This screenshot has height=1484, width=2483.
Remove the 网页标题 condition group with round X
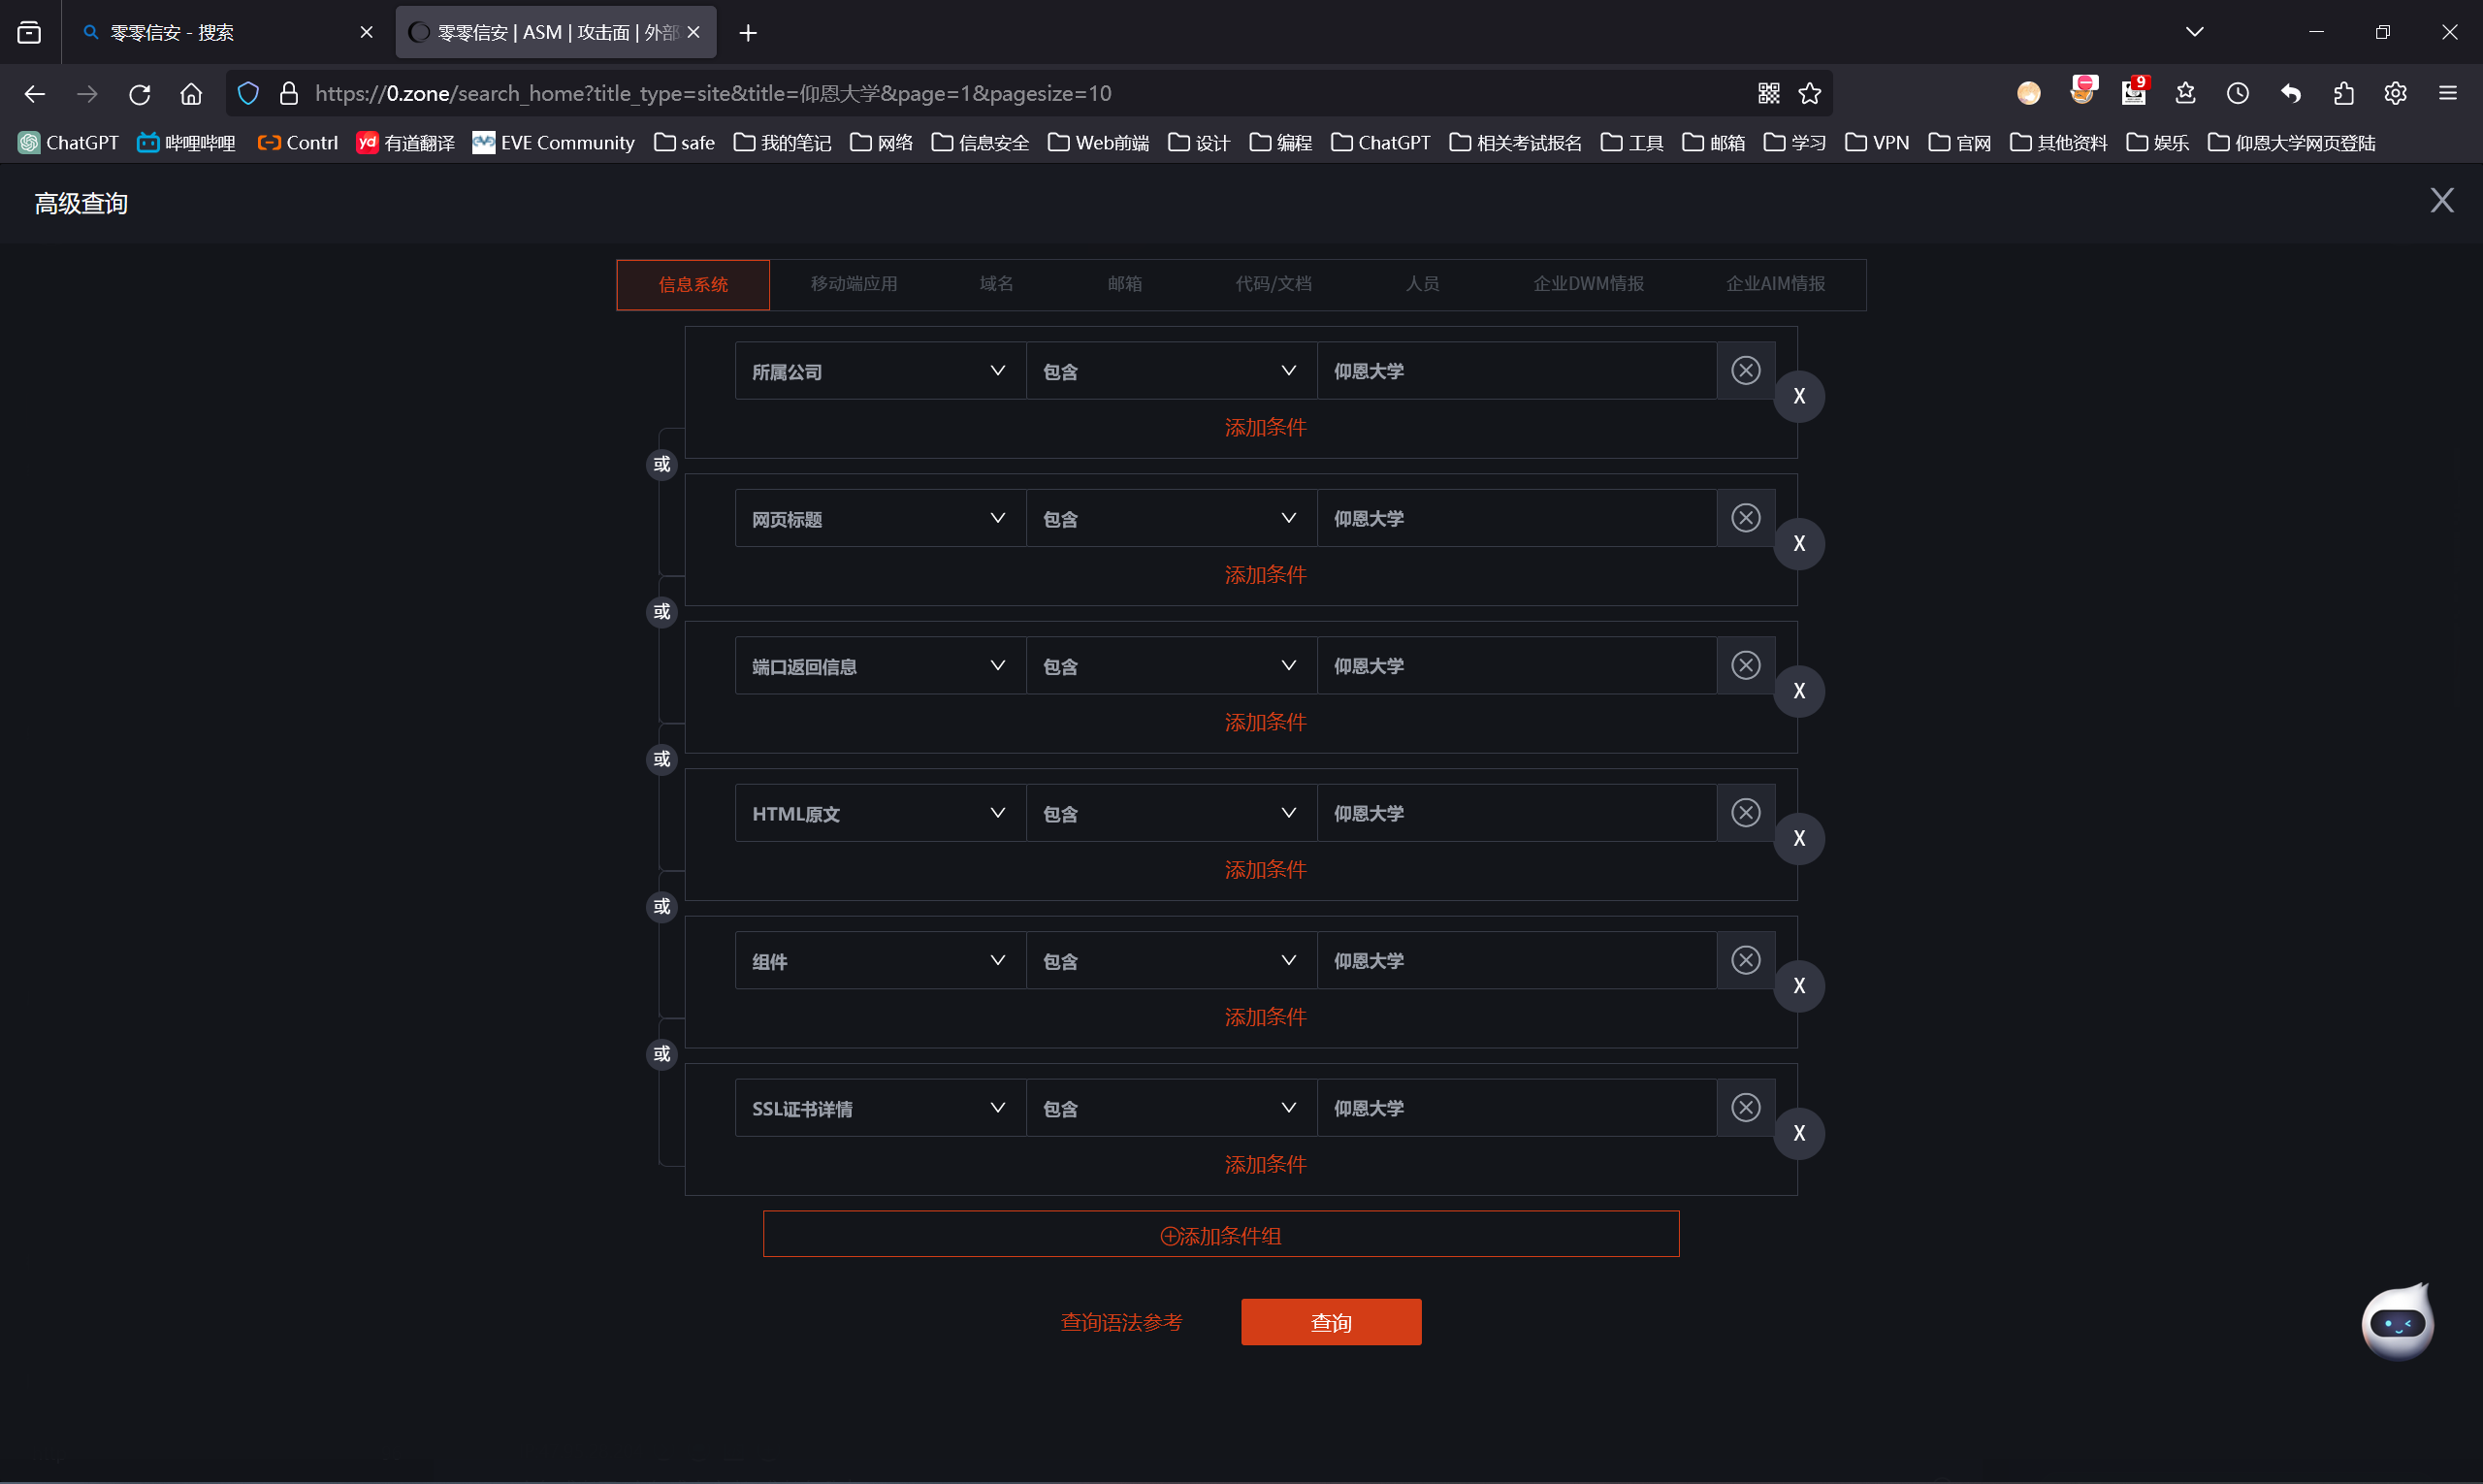1798,544
